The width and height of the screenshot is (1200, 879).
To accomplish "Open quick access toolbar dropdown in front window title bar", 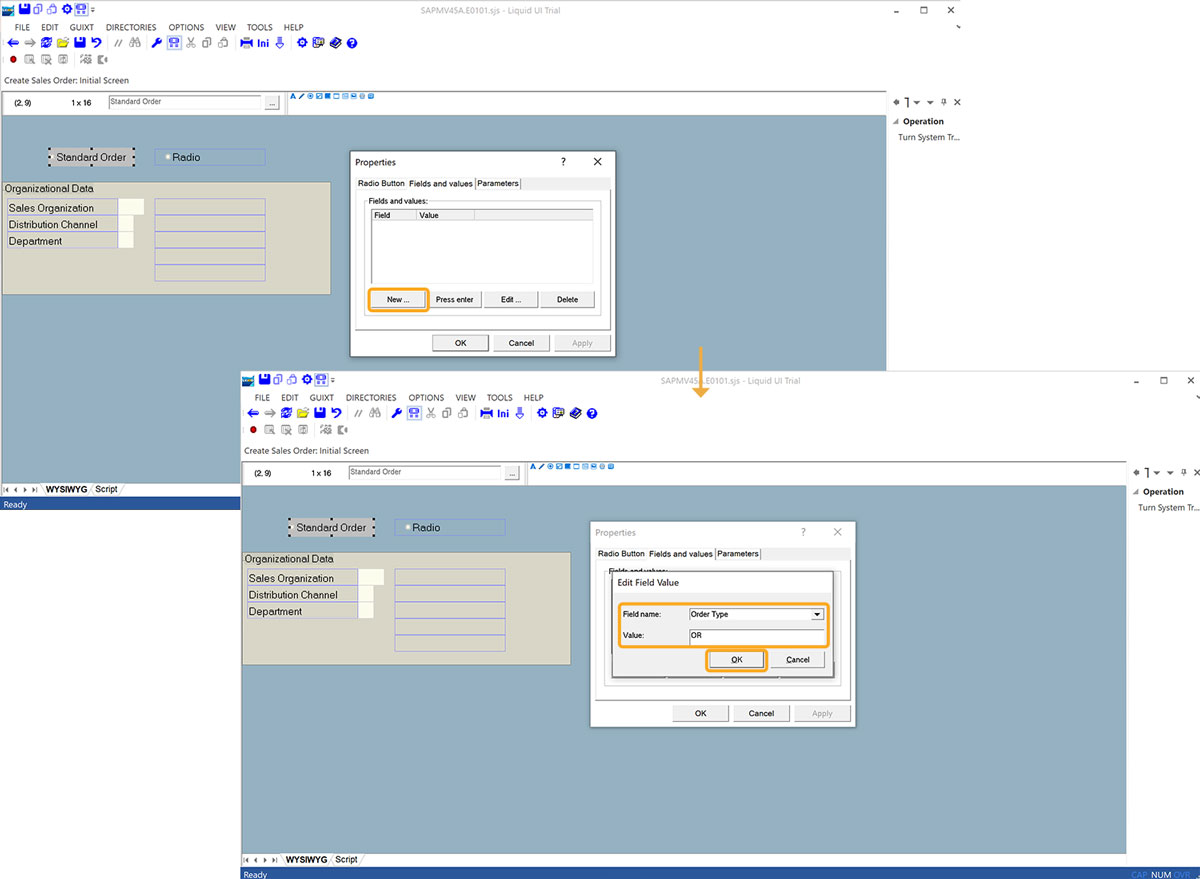I will [332, 381].
